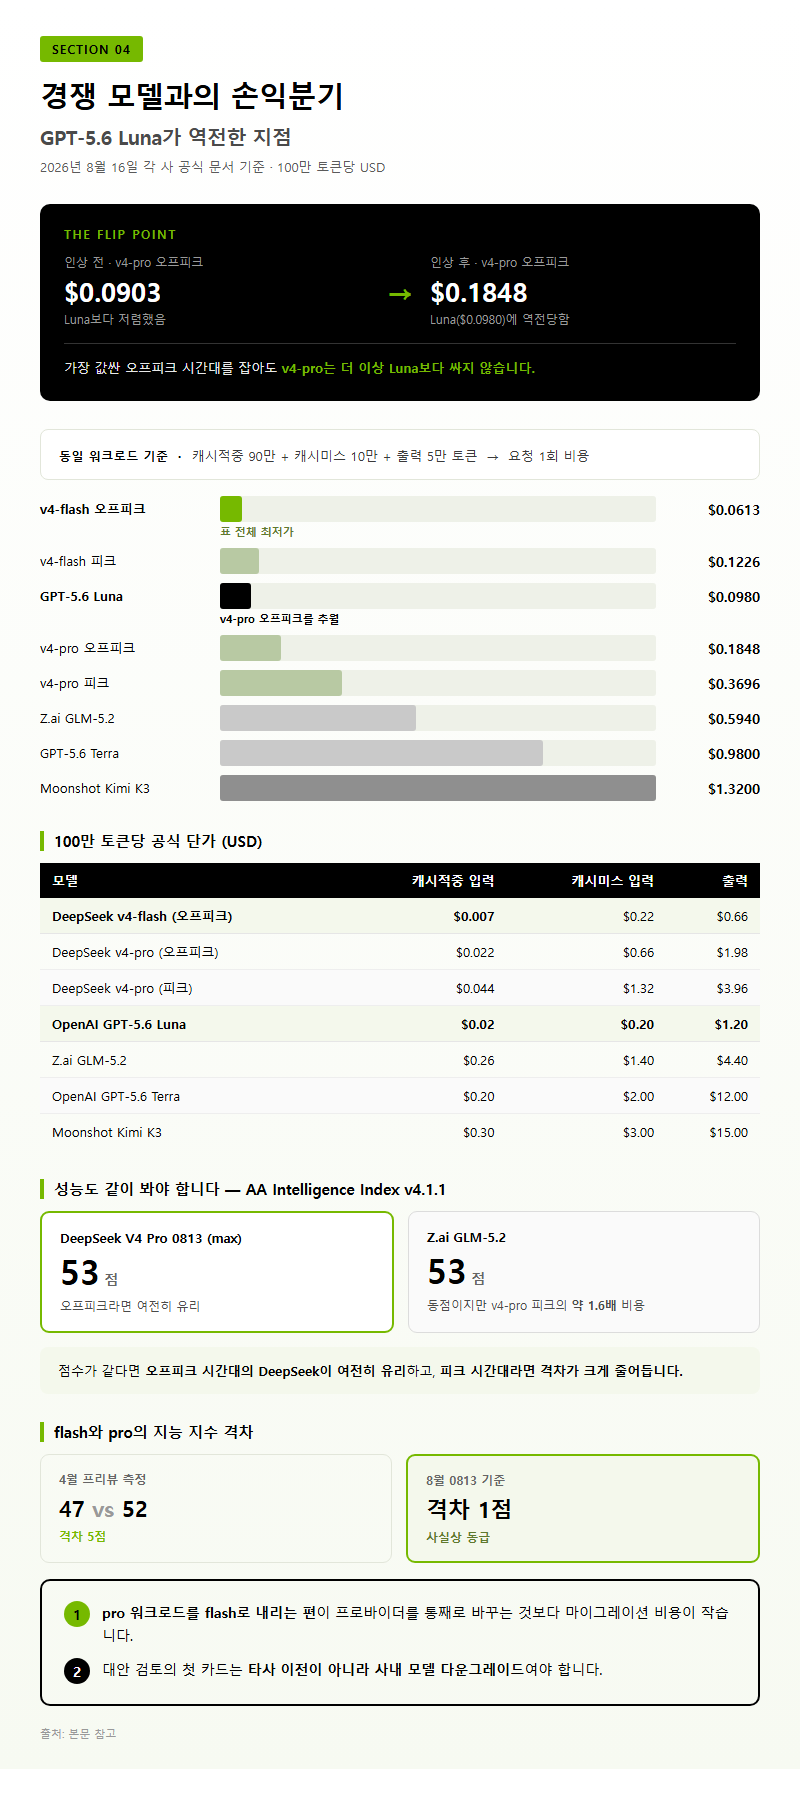Click the '사실상 동급' caption
Screen dimensions: 800x1793
458,1537
